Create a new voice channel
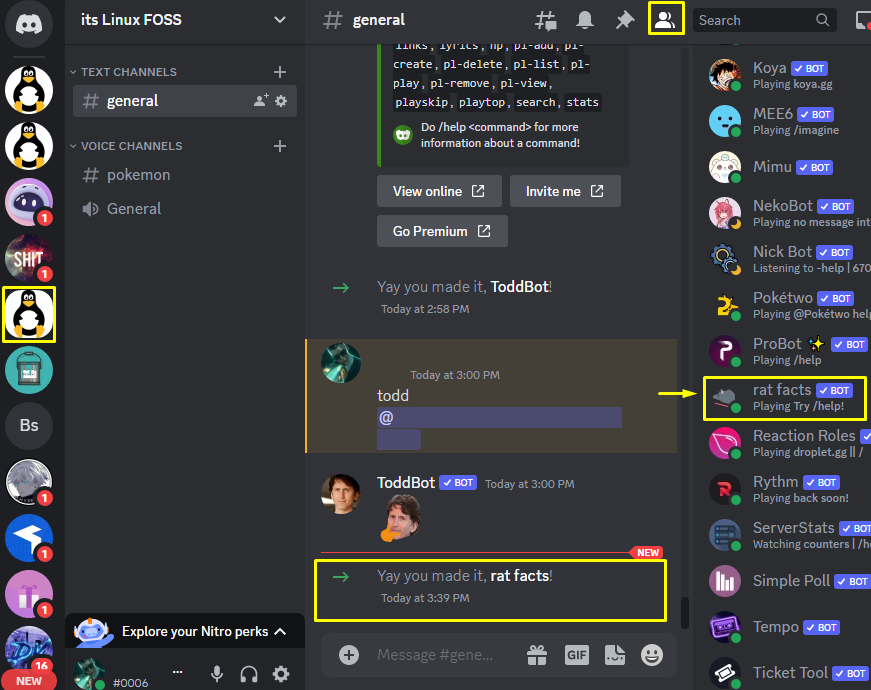The image size is (871, 690). (280, 146)
